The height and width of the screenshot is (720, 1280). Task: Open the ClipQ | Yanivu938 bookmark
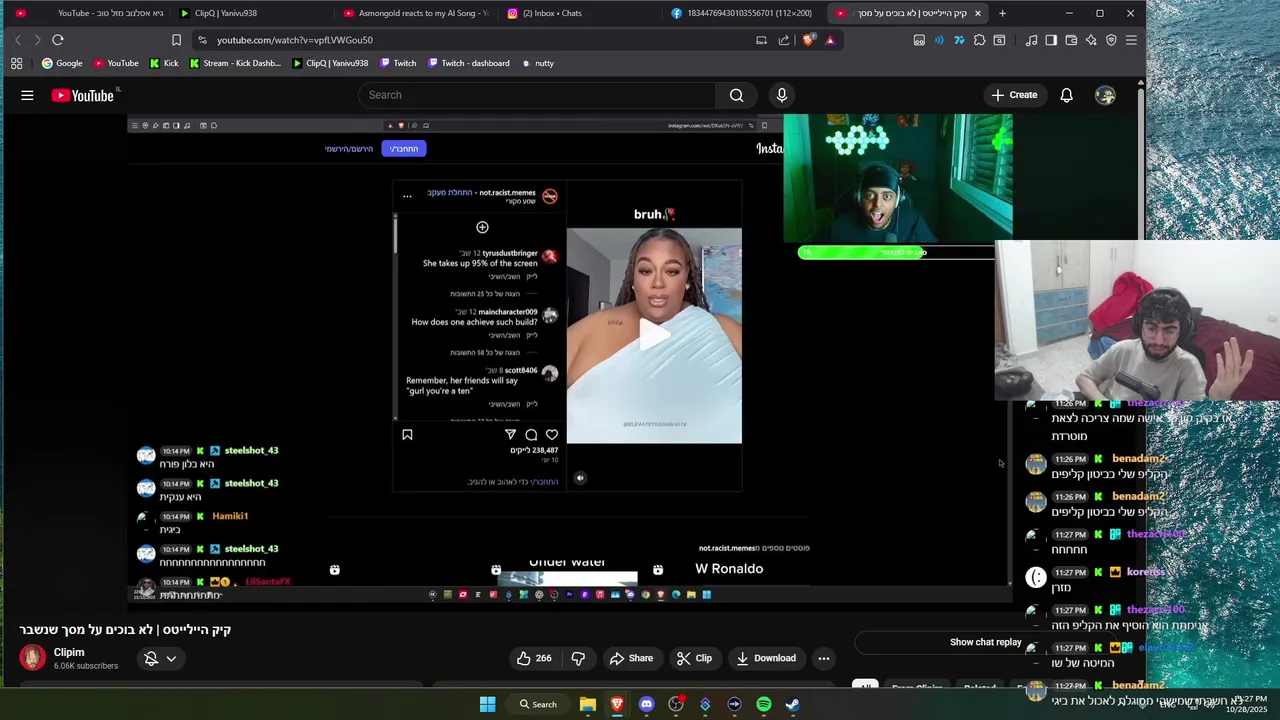330,63
